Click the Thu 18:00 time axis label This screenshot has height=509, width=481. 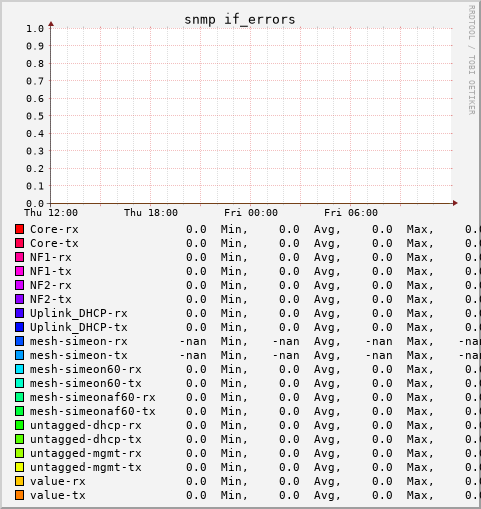coord(151,213)
